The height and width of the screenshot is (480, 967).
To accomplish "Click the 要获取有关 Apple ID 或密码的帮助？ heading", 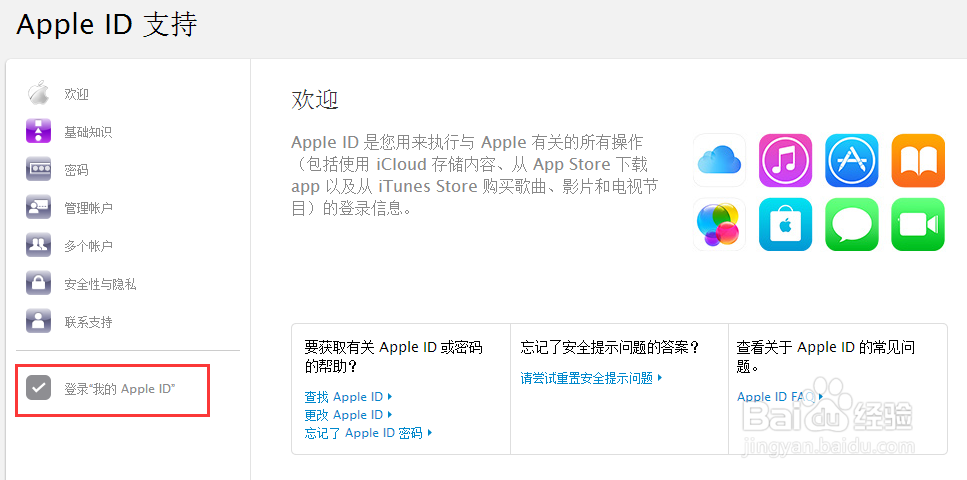I will [x=393, y=357].
